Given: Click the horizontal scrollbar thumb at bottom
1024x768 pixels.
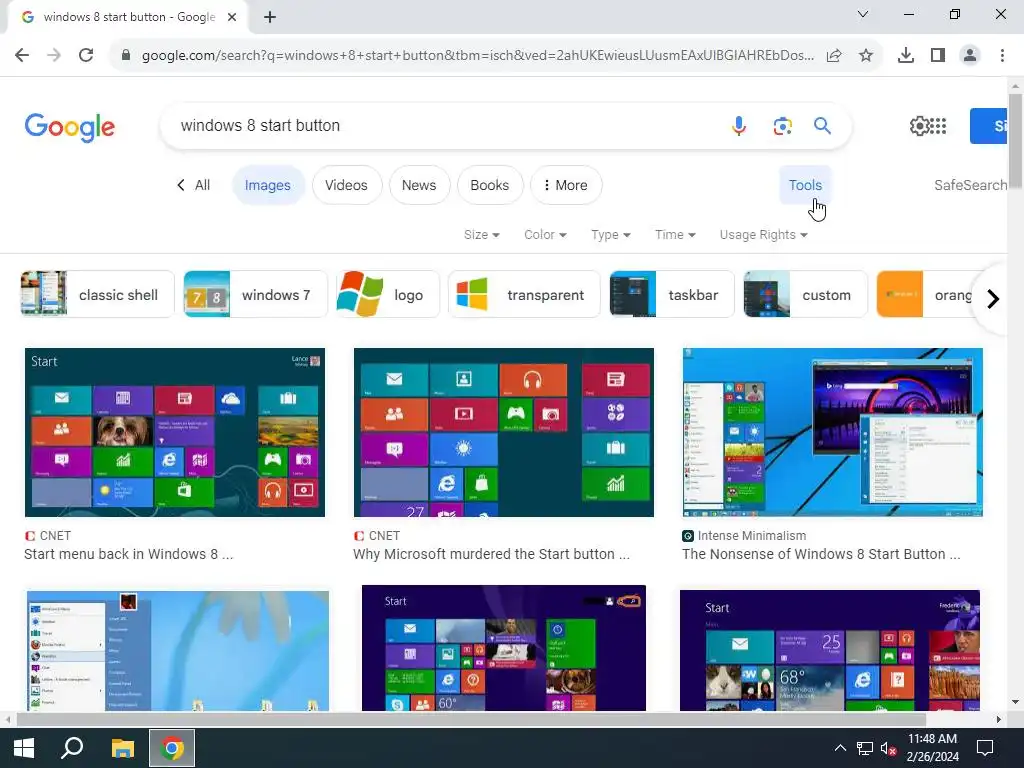Looking at the screenshot, I should tap(471, 720).
